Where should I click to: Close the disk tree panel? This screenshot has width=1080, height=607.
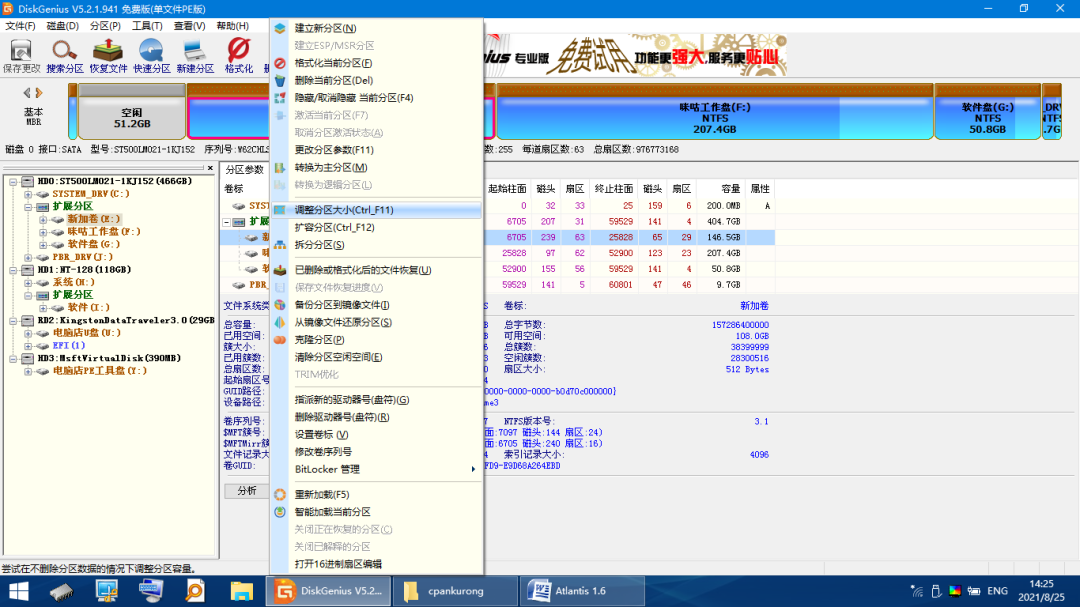[210, 168]
